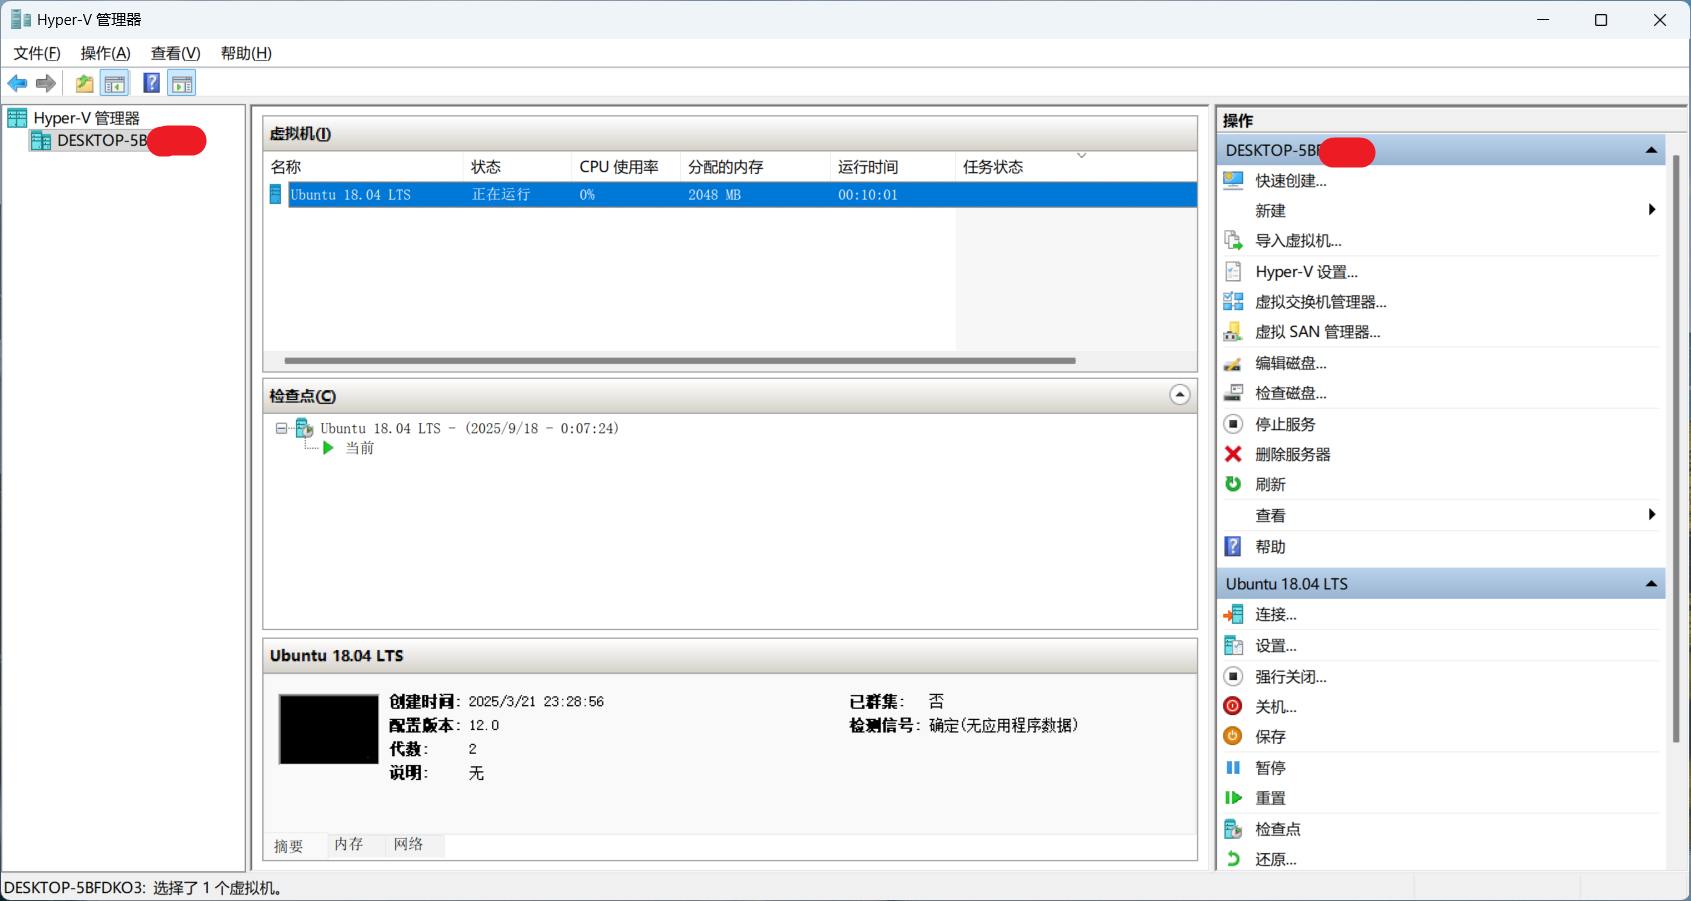Image resolution: width=1691 pixels, height=901 pixels.
Task: Click the orange 保存 icon
Action: 1233,736
